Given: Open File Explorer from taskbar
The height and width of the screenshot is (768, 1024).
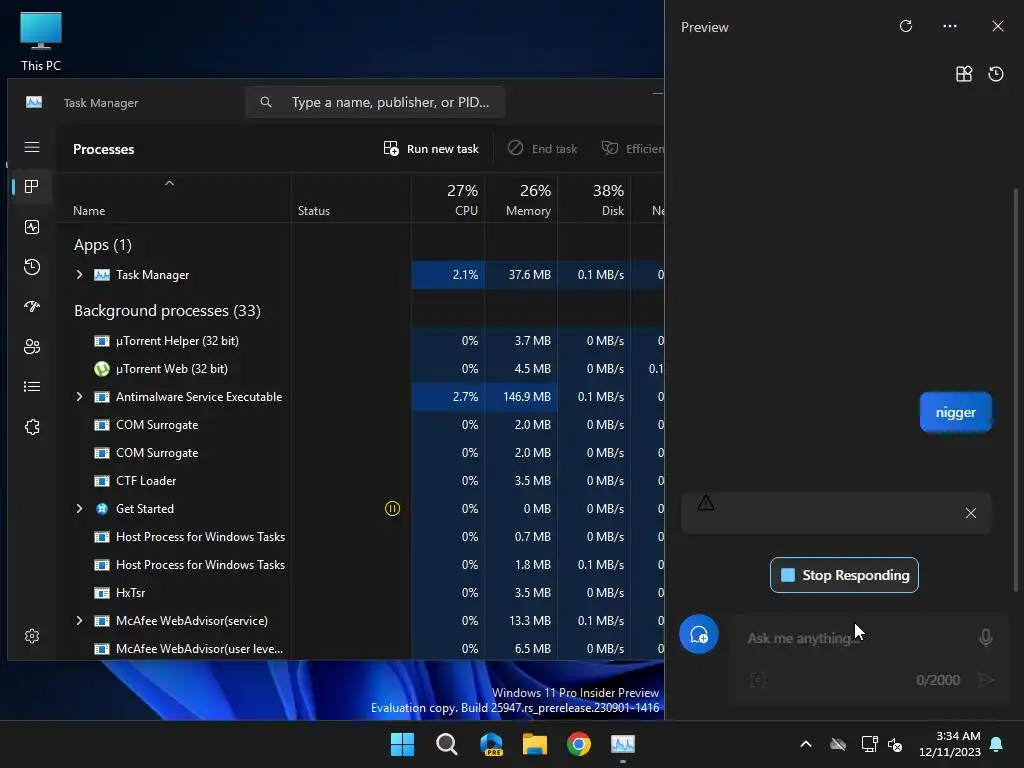Looking at the screenshot, I should tap(535, 744).
